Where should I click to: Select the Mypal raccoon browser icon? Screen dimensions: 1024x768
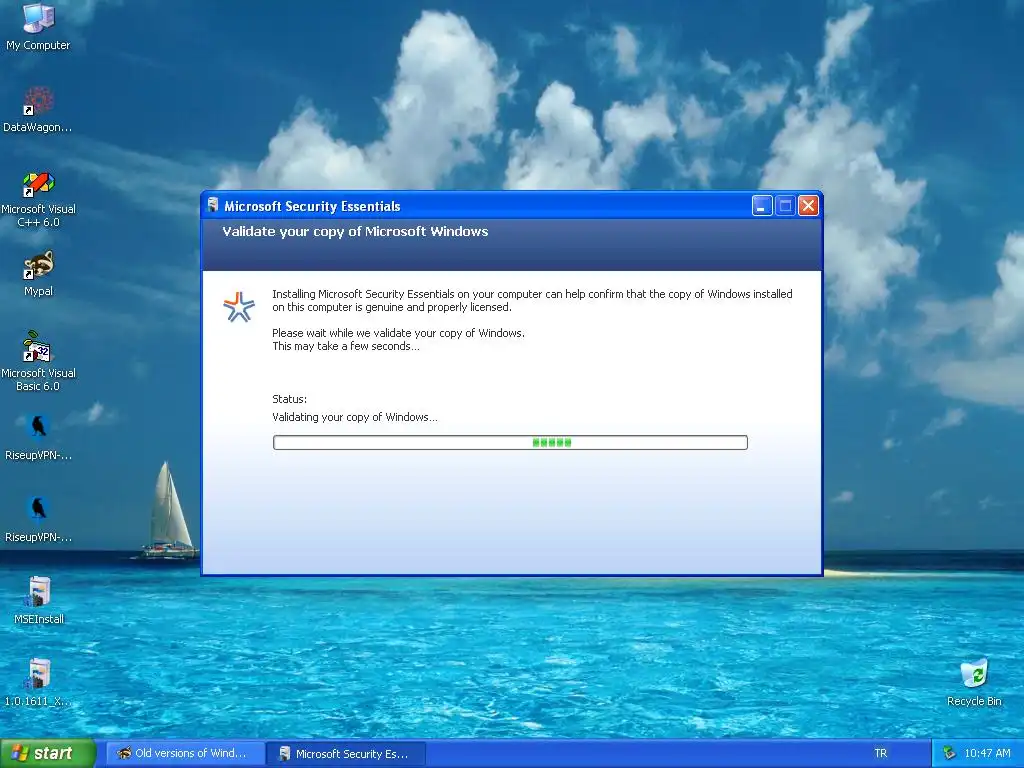[38, 266]
